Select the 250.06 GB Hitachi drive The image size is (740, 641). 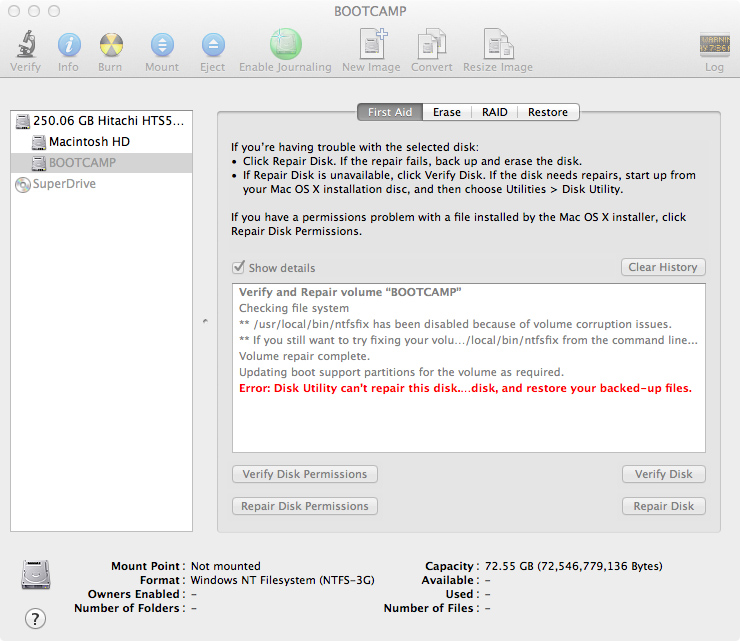pos(101,121)
